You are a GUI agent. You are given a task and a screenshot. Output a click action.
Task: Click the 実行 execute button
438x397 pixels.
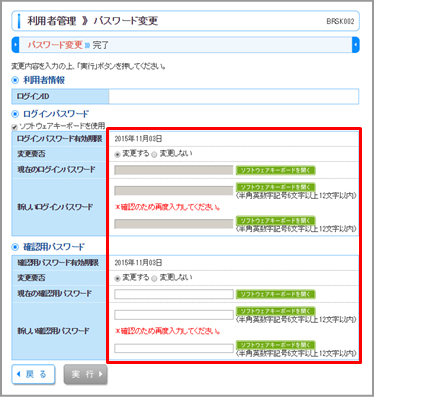click(86, 374)
